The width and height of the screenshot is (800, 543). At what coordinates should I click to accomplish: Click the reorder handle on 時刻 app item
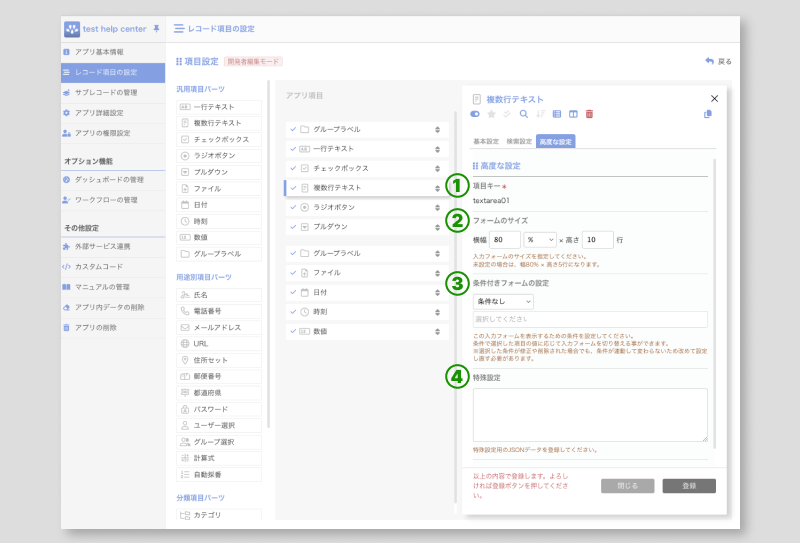point(437,312)
